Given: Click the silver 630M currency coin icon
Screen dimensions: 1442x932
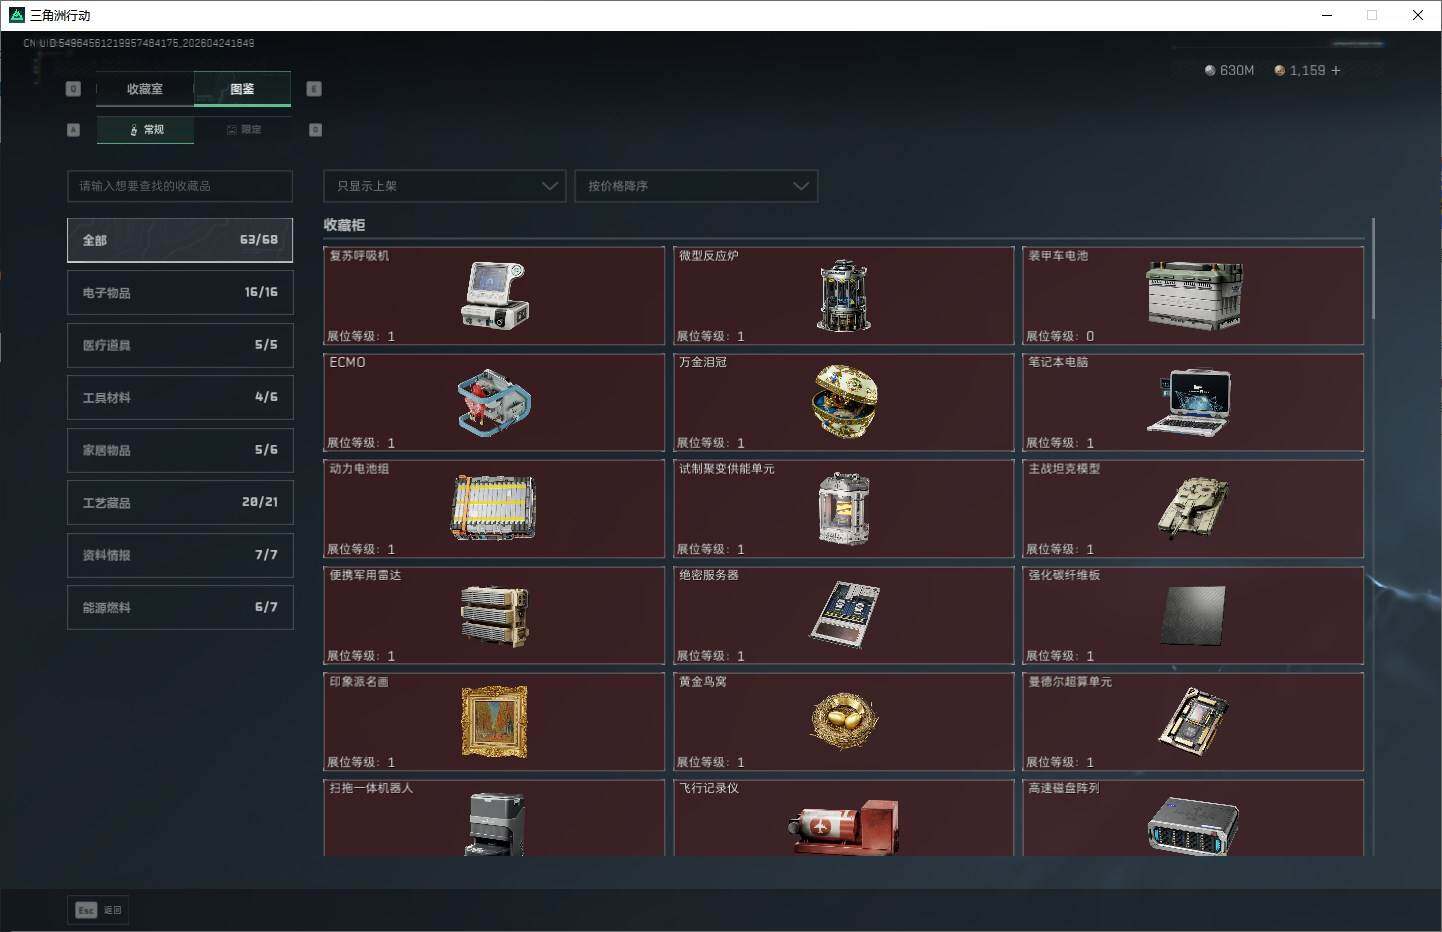Looking at the screenshot, I should (1210, 71).
